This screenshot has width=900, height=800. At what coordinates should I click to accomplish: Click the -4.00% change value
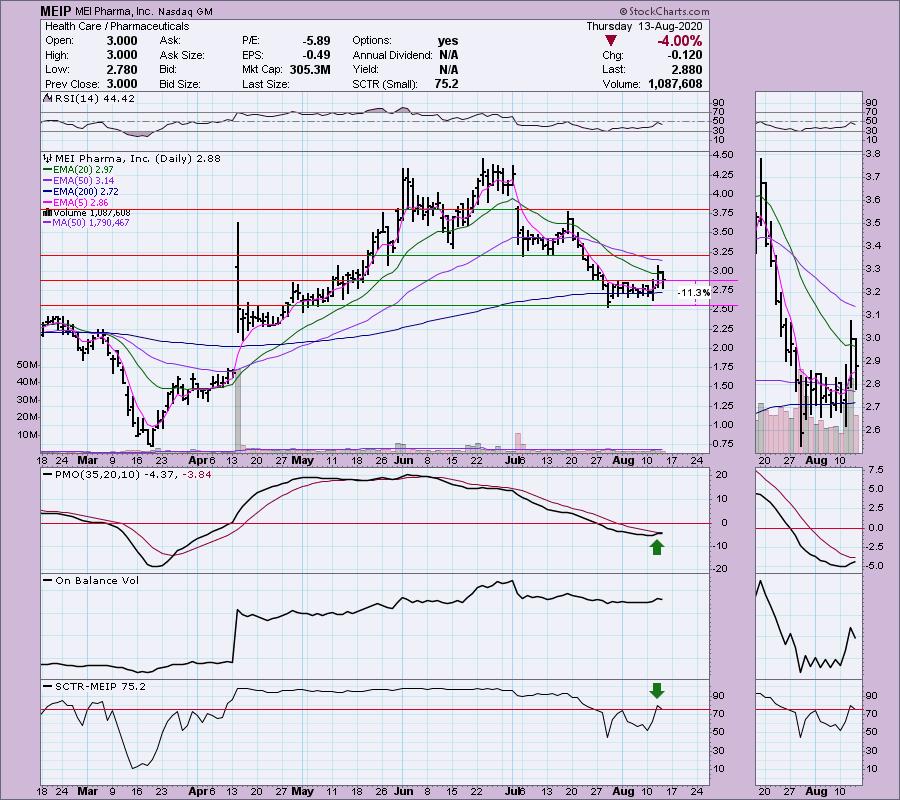tap(680, 41)
